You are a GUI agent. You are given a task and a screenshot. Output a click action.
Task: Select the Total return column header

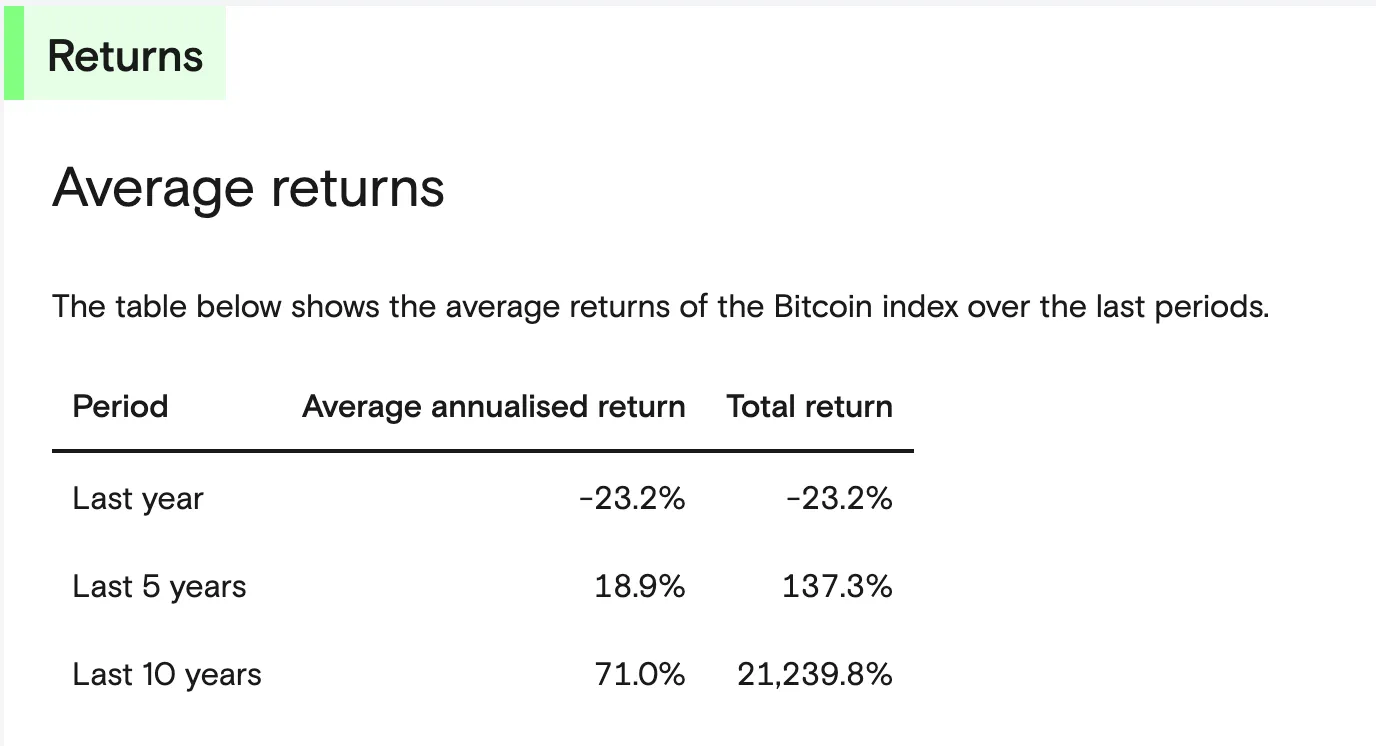pos(809,406)
